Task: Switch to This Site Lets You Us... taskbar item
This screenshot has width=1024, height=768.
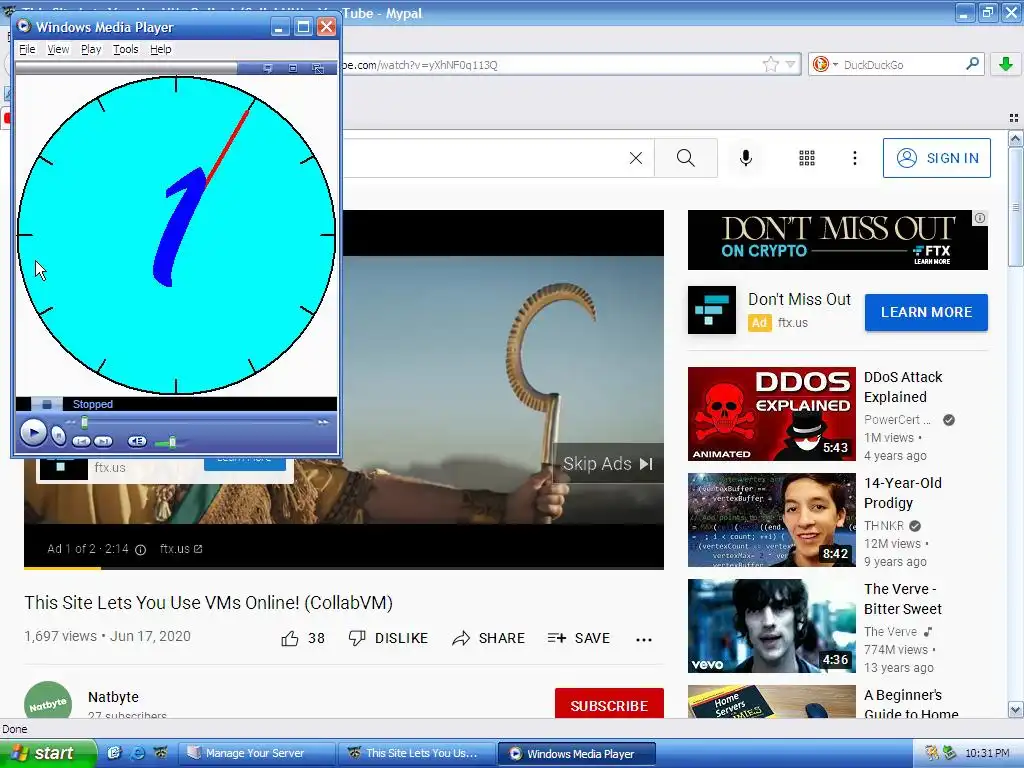Action: pyautogui.click(x=415, y=753)
